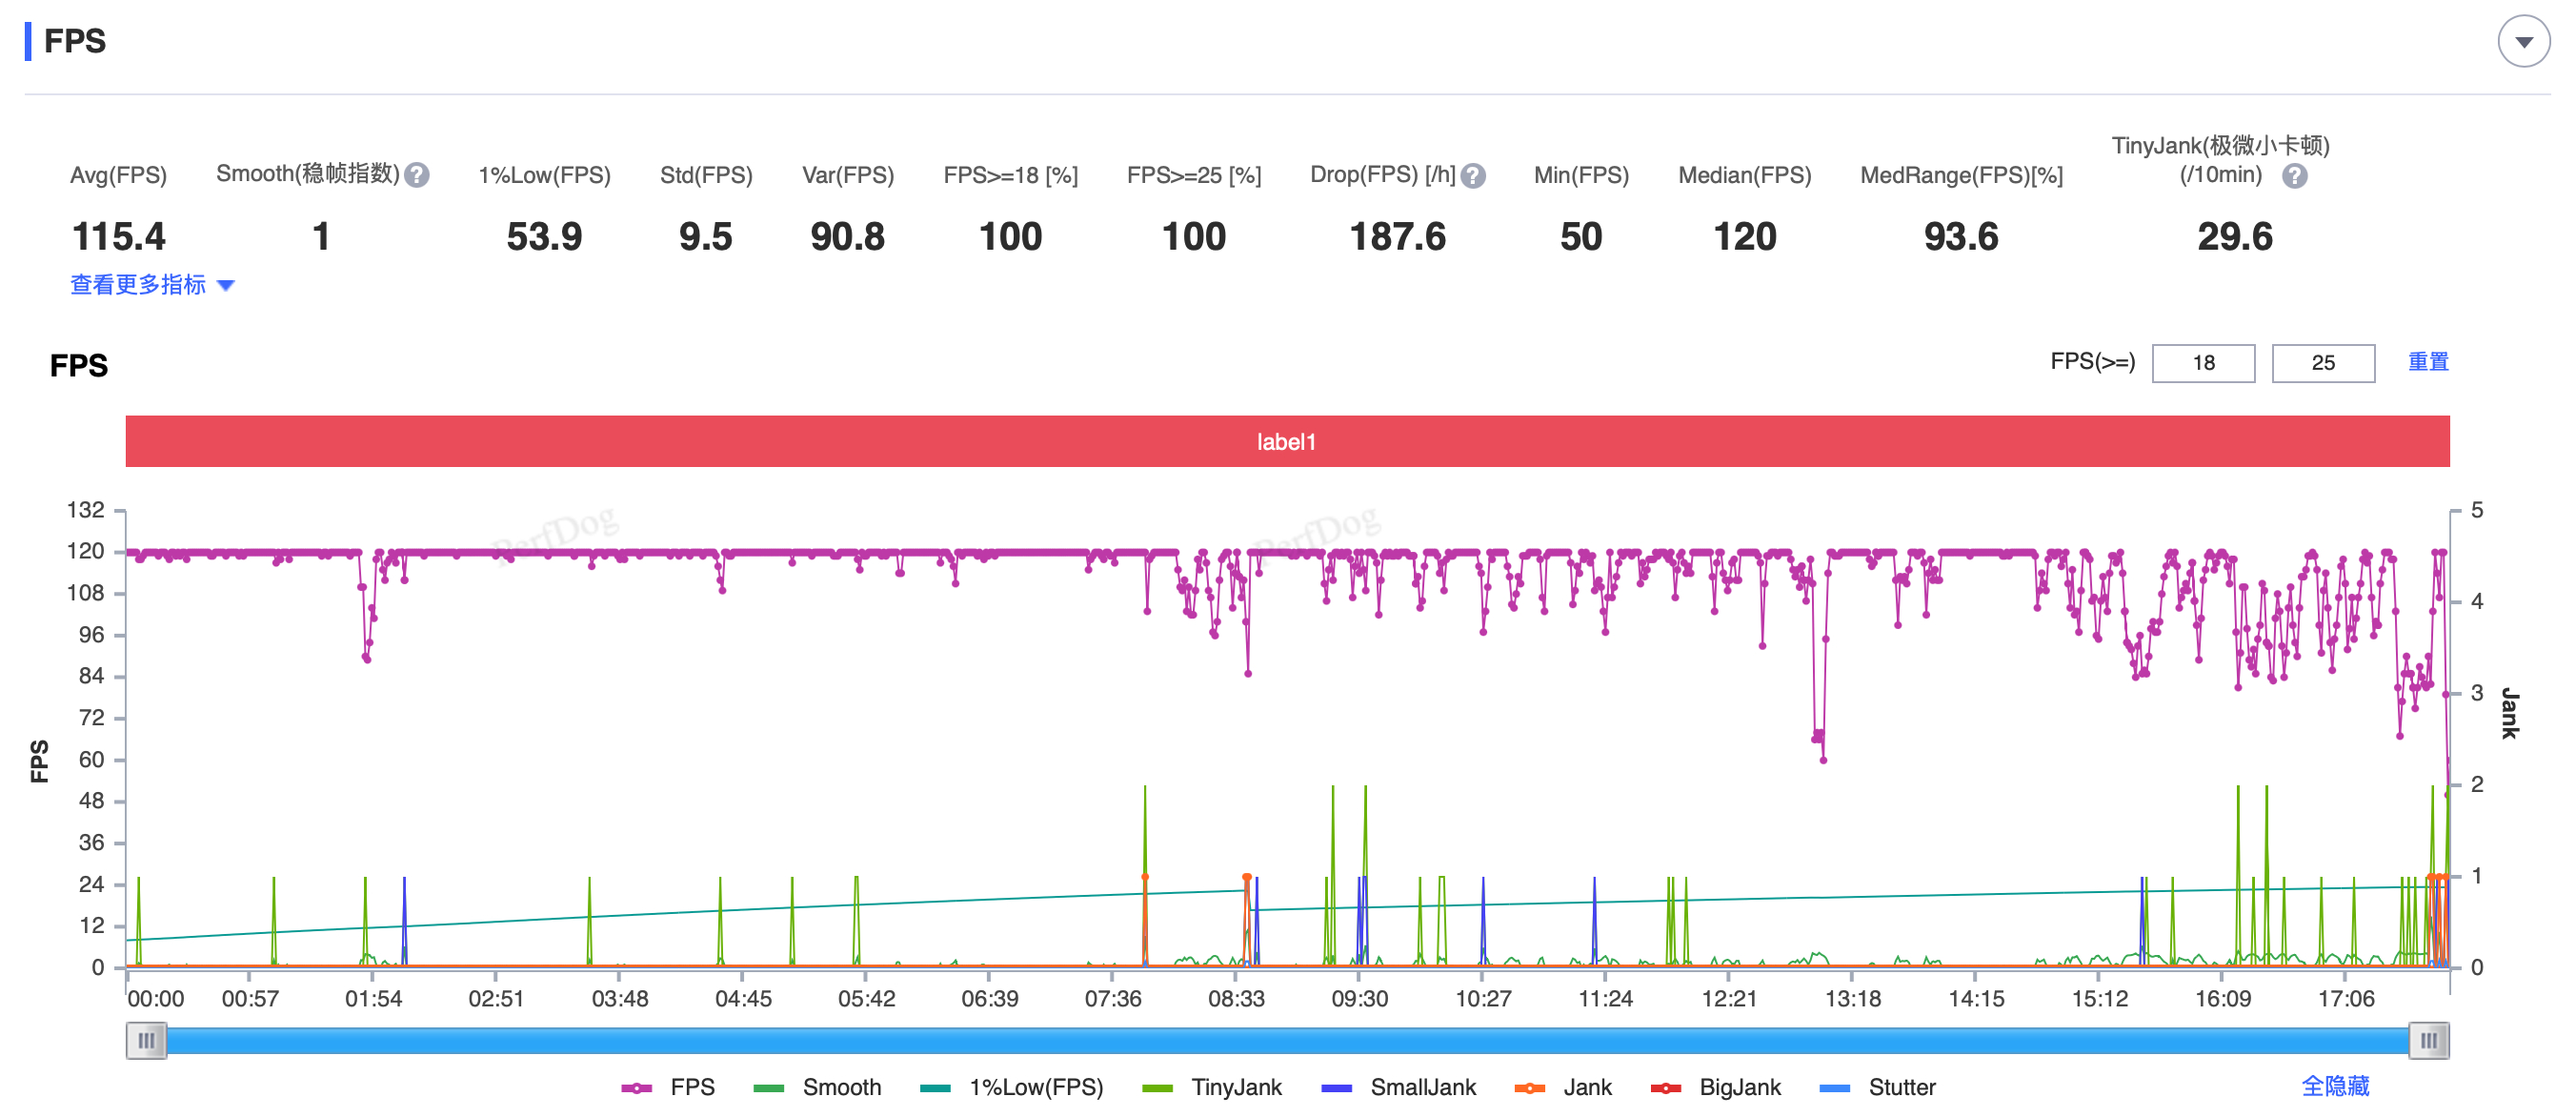This screenshot has height=1117, width=2576.
Task: Select the red label1 segment bar
Action: (1287, 441)
